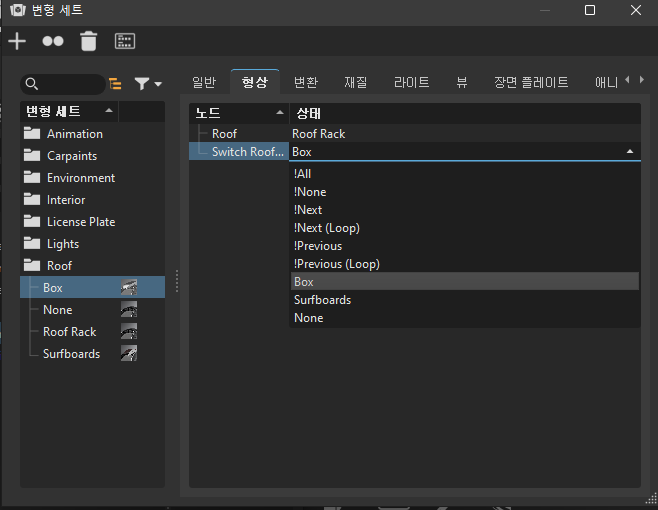Switch to the 뷰 tab
Screen dimensions: 658x510
pos(462,82)
